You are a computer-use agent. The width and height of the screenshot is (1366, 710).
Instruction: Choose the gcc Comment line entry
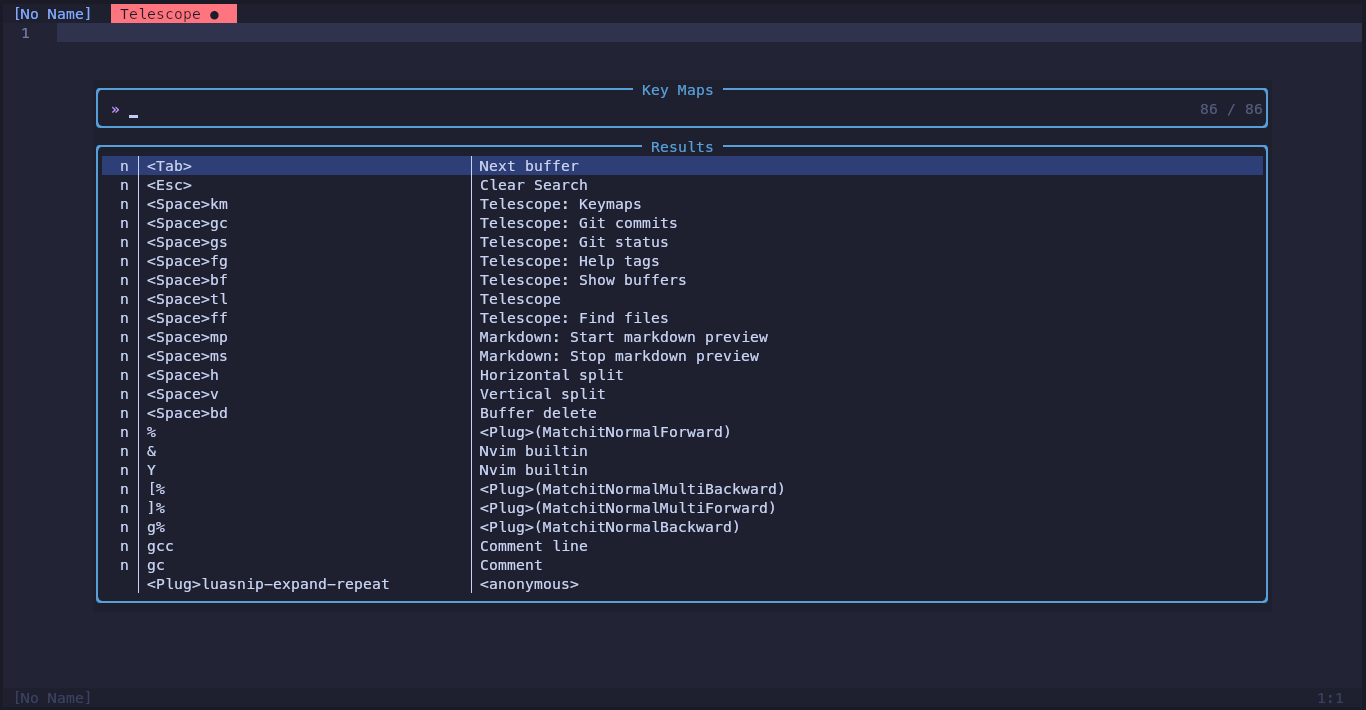pyautogui.click(x=682, y=546)
